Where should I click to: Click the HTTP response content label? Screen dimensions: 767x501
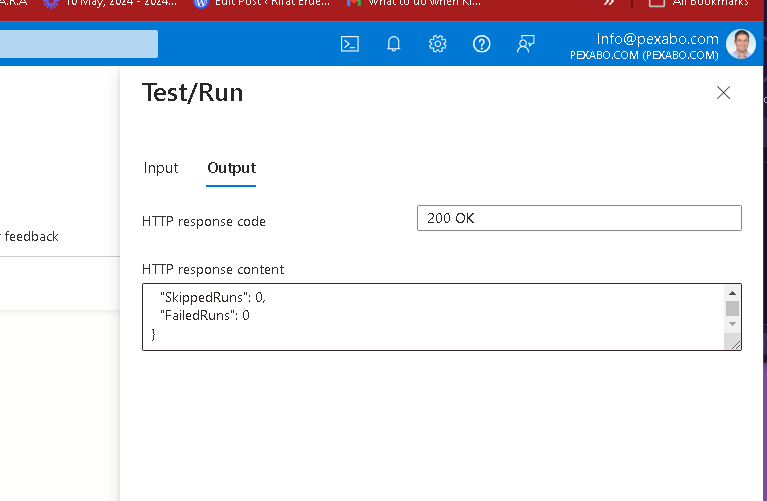pos(213,270)
